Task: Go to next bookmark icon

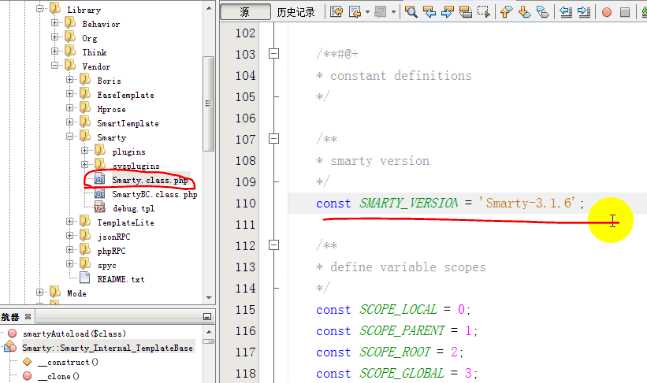Action: 524,12
